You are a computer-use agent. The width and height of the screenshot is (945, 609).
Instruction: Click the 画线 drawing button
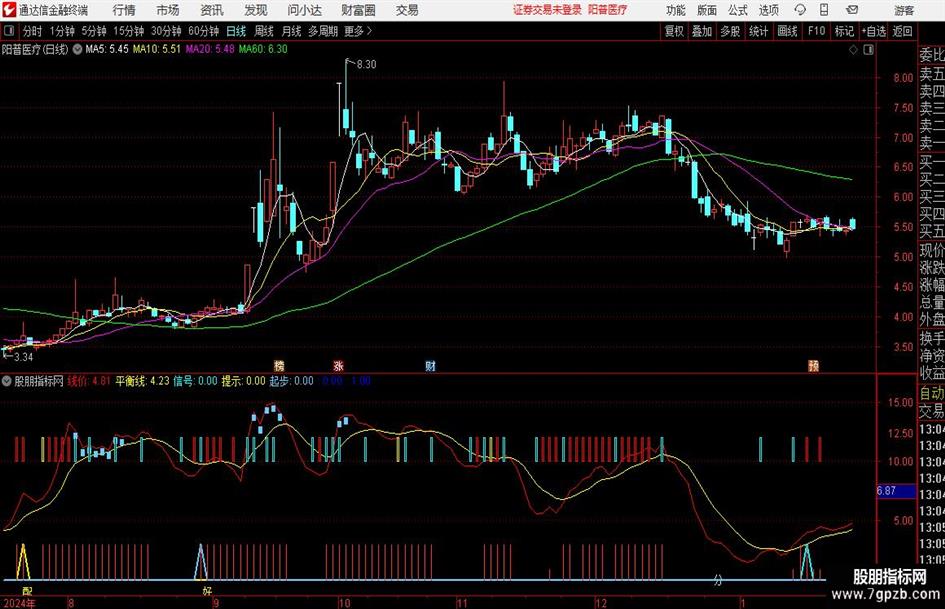787,31
